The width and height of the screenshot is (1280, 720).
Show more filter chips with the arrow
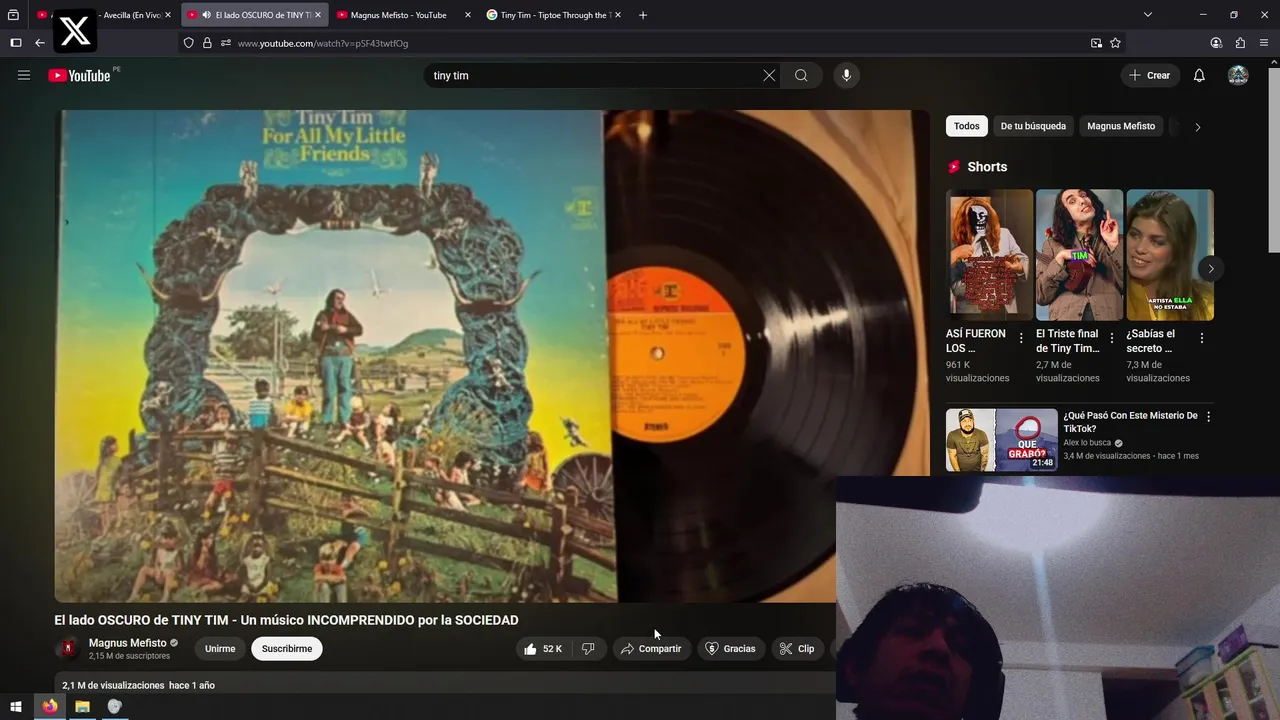1198,127
